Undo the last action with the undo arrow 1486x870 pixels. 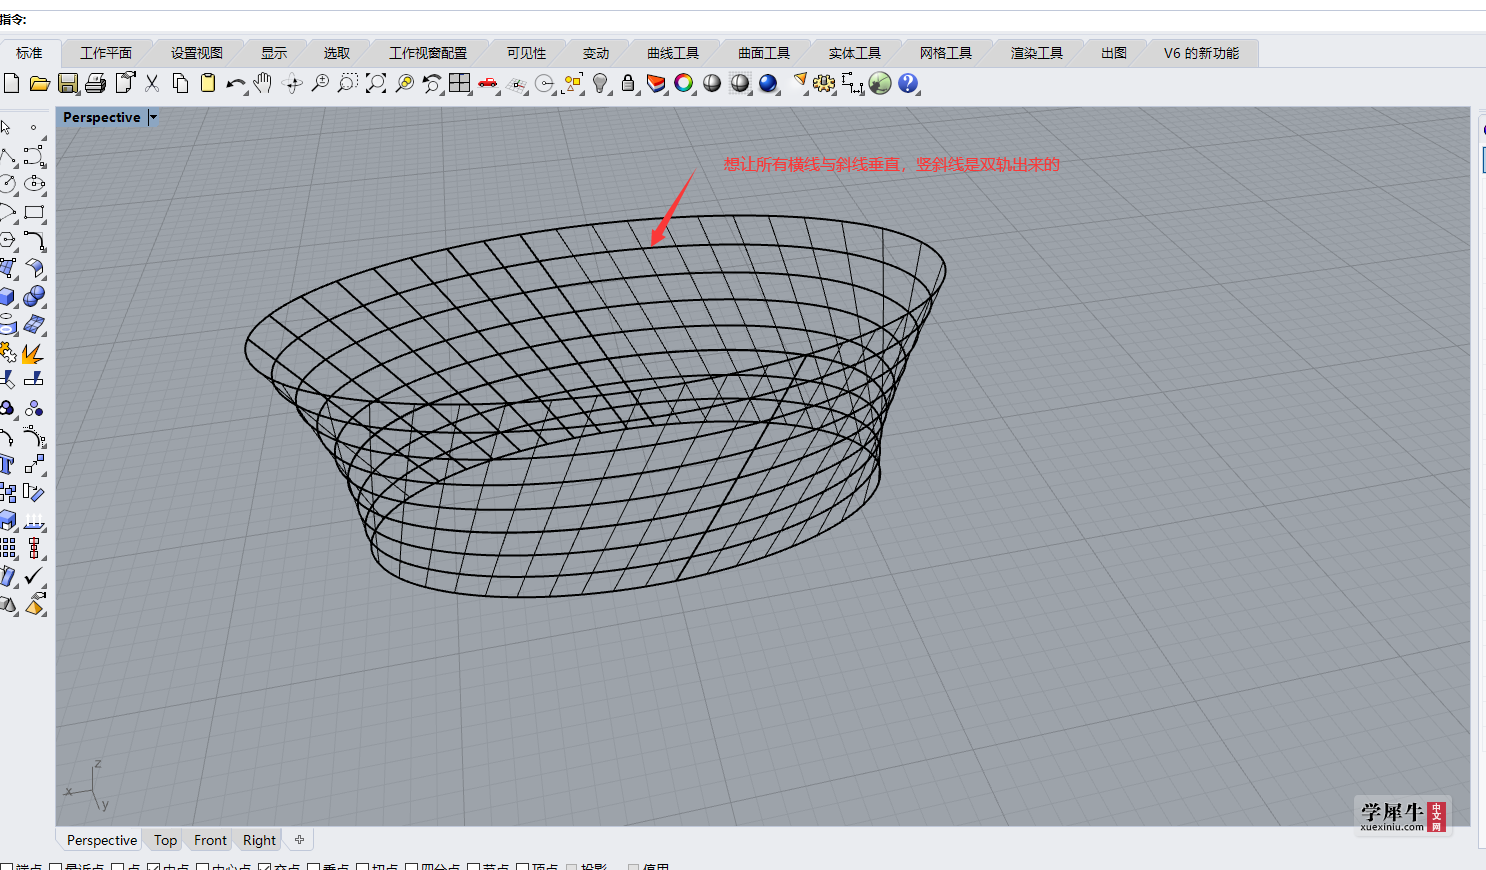point(236,84)
